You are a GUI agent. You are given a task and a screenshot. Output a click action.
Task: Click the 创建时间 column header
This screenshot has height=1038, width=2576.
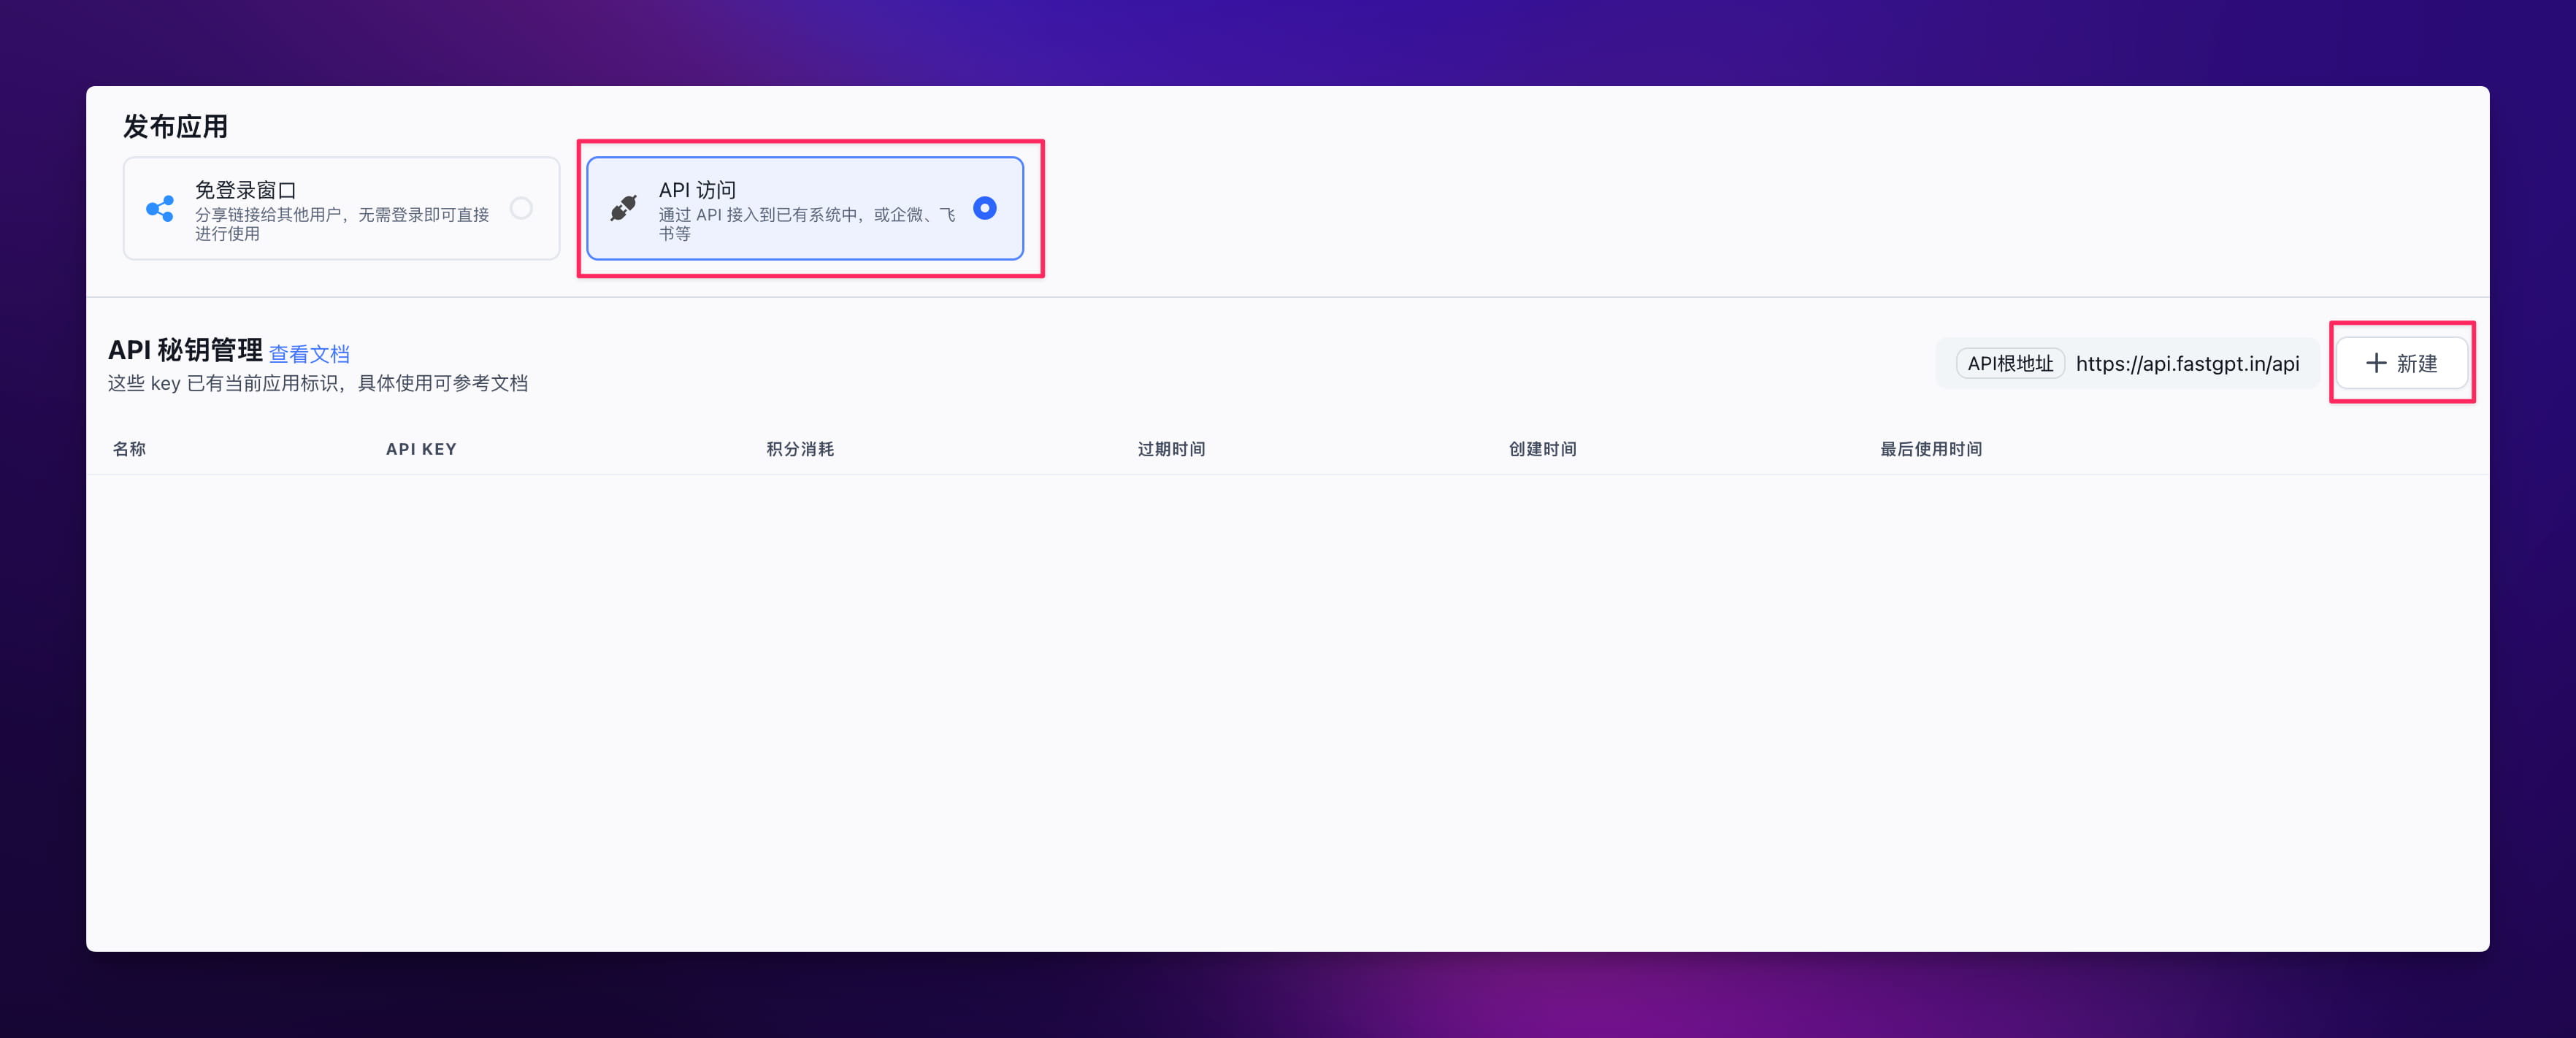1542,449
